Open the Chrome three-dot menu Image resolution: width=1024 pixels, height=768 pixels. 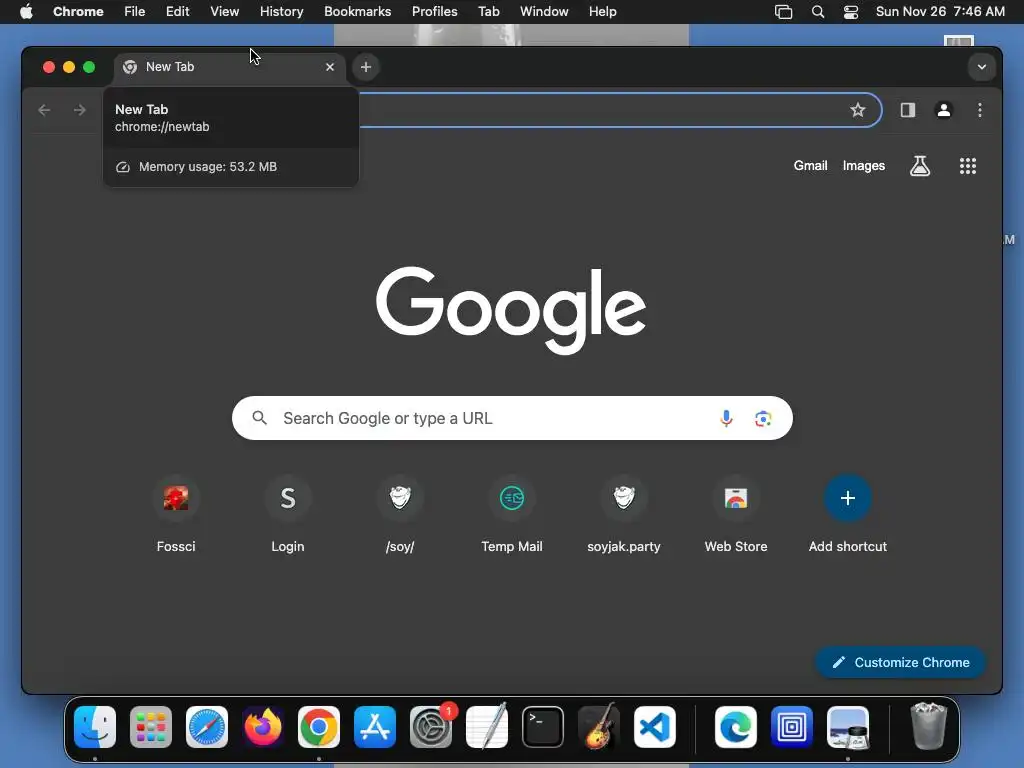point(980,110)
